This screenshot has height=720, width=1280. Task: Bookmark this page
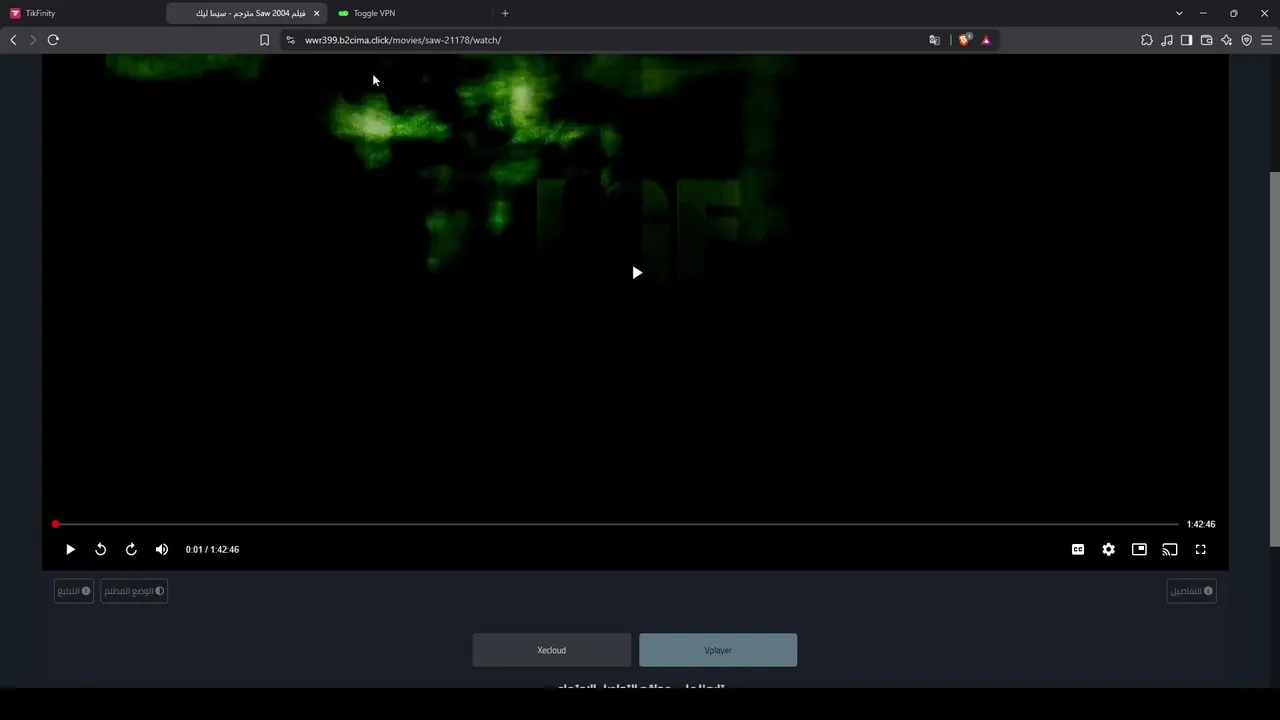pos(264,40)
